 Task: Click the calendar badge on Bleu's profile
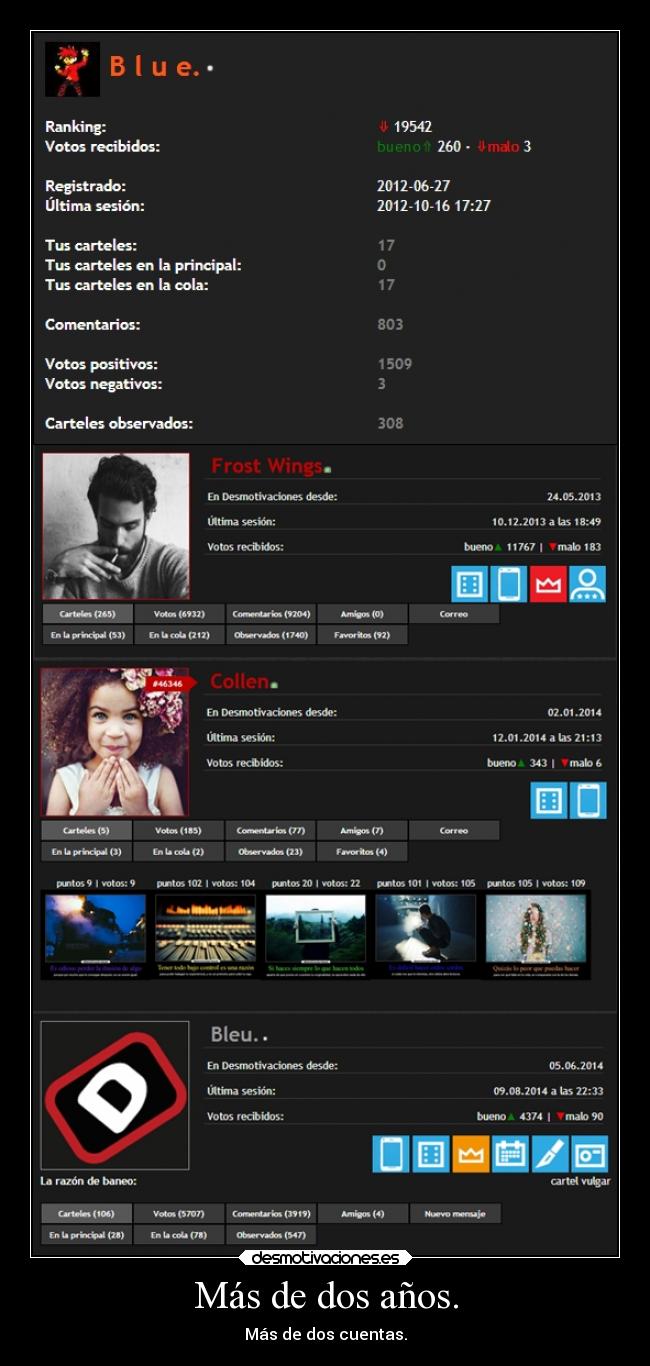510,1154
